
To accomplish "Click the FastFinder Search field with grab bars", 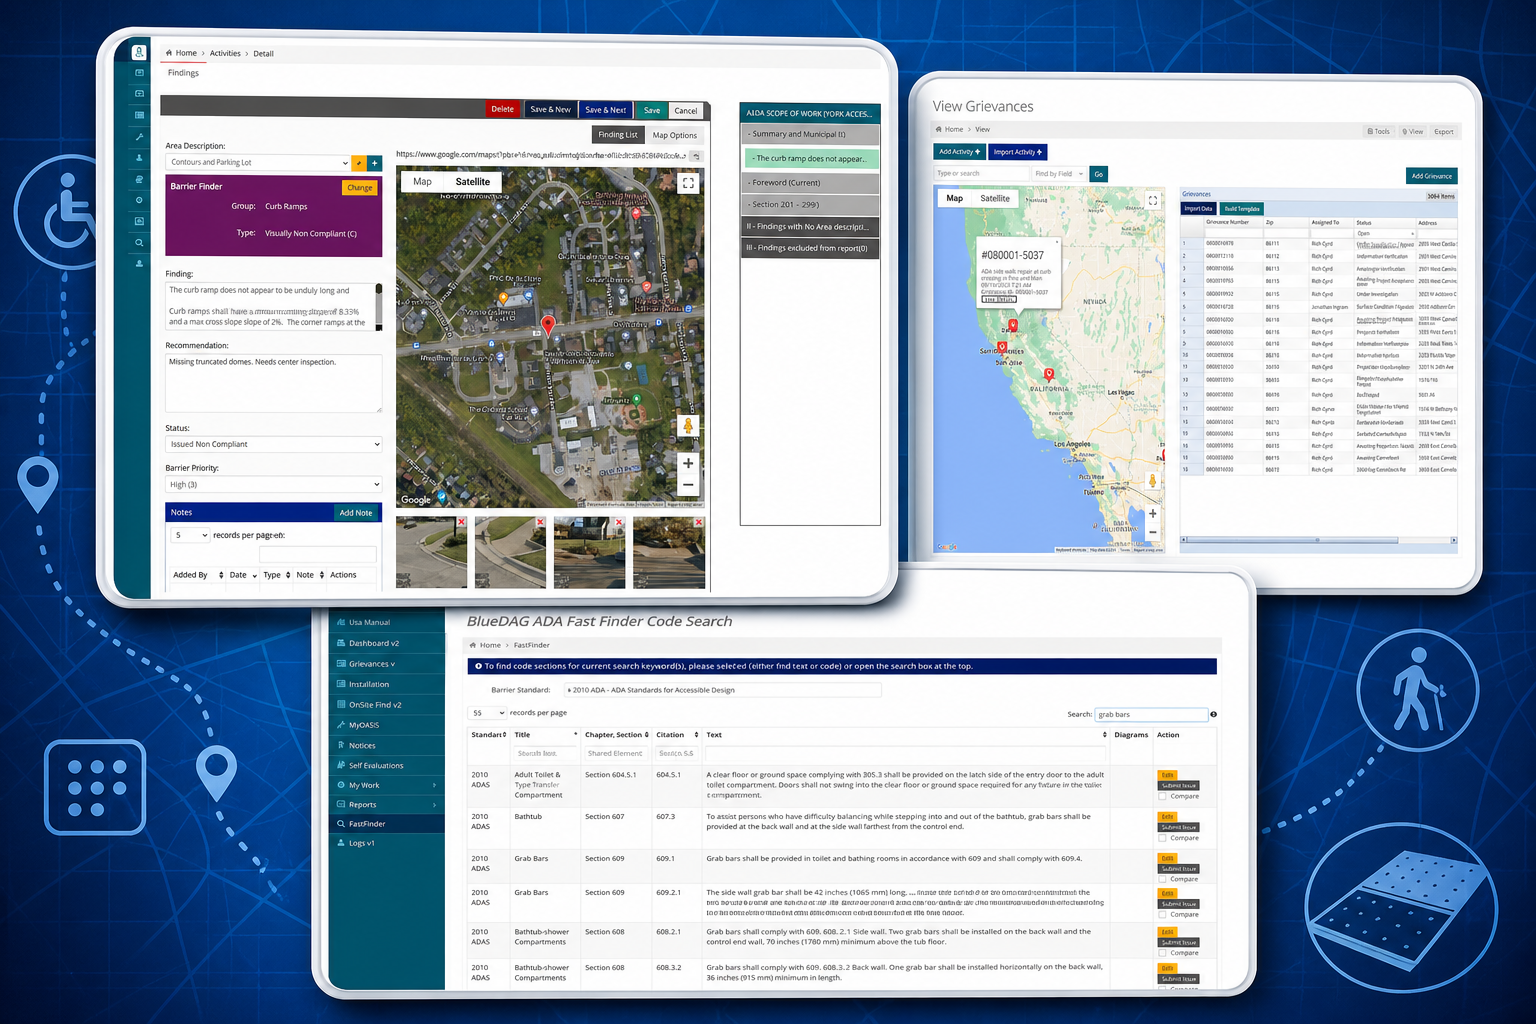I will (1151, 714).
